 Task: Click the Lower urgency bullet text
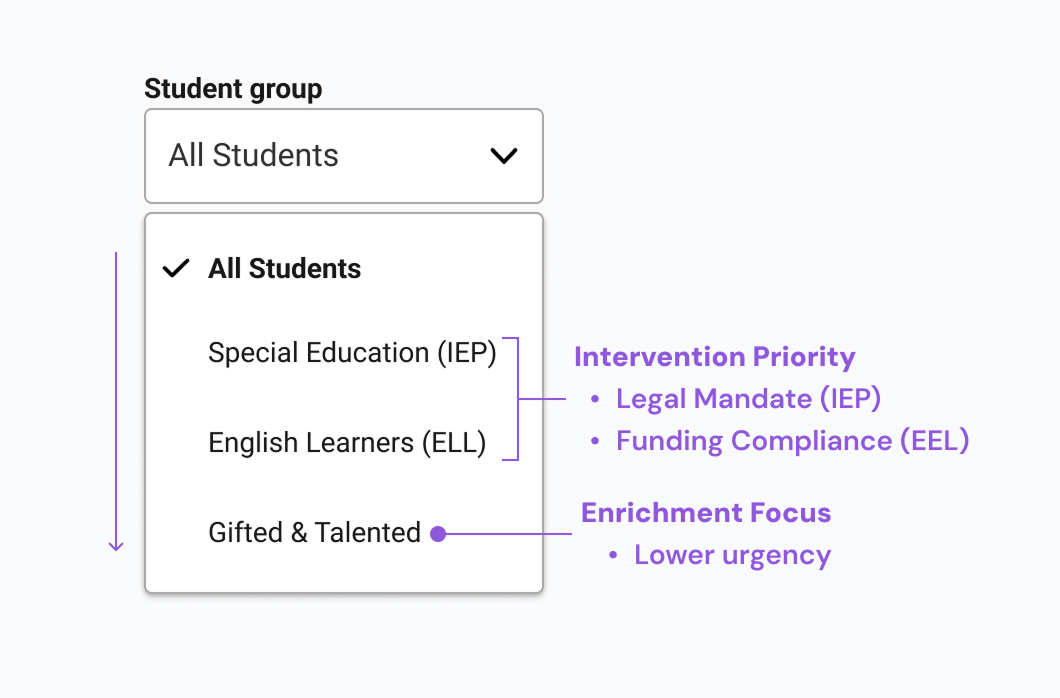(732, 555)
